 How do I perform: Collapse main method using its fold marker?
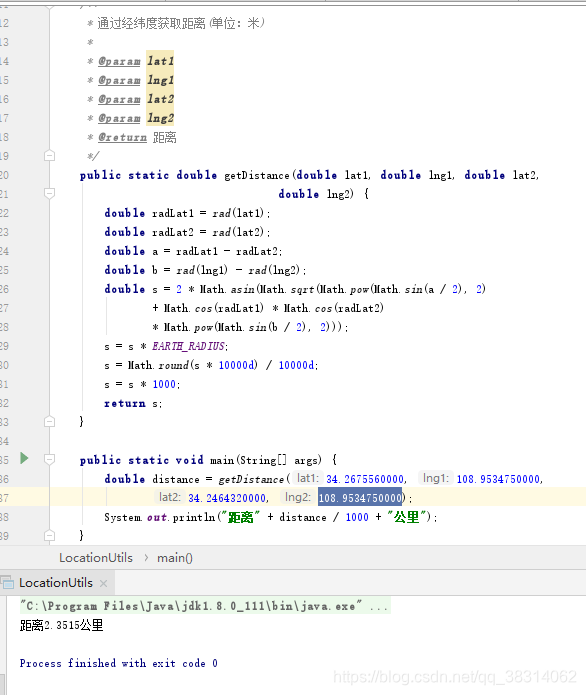pyautogui.click(x=49, y=460)
